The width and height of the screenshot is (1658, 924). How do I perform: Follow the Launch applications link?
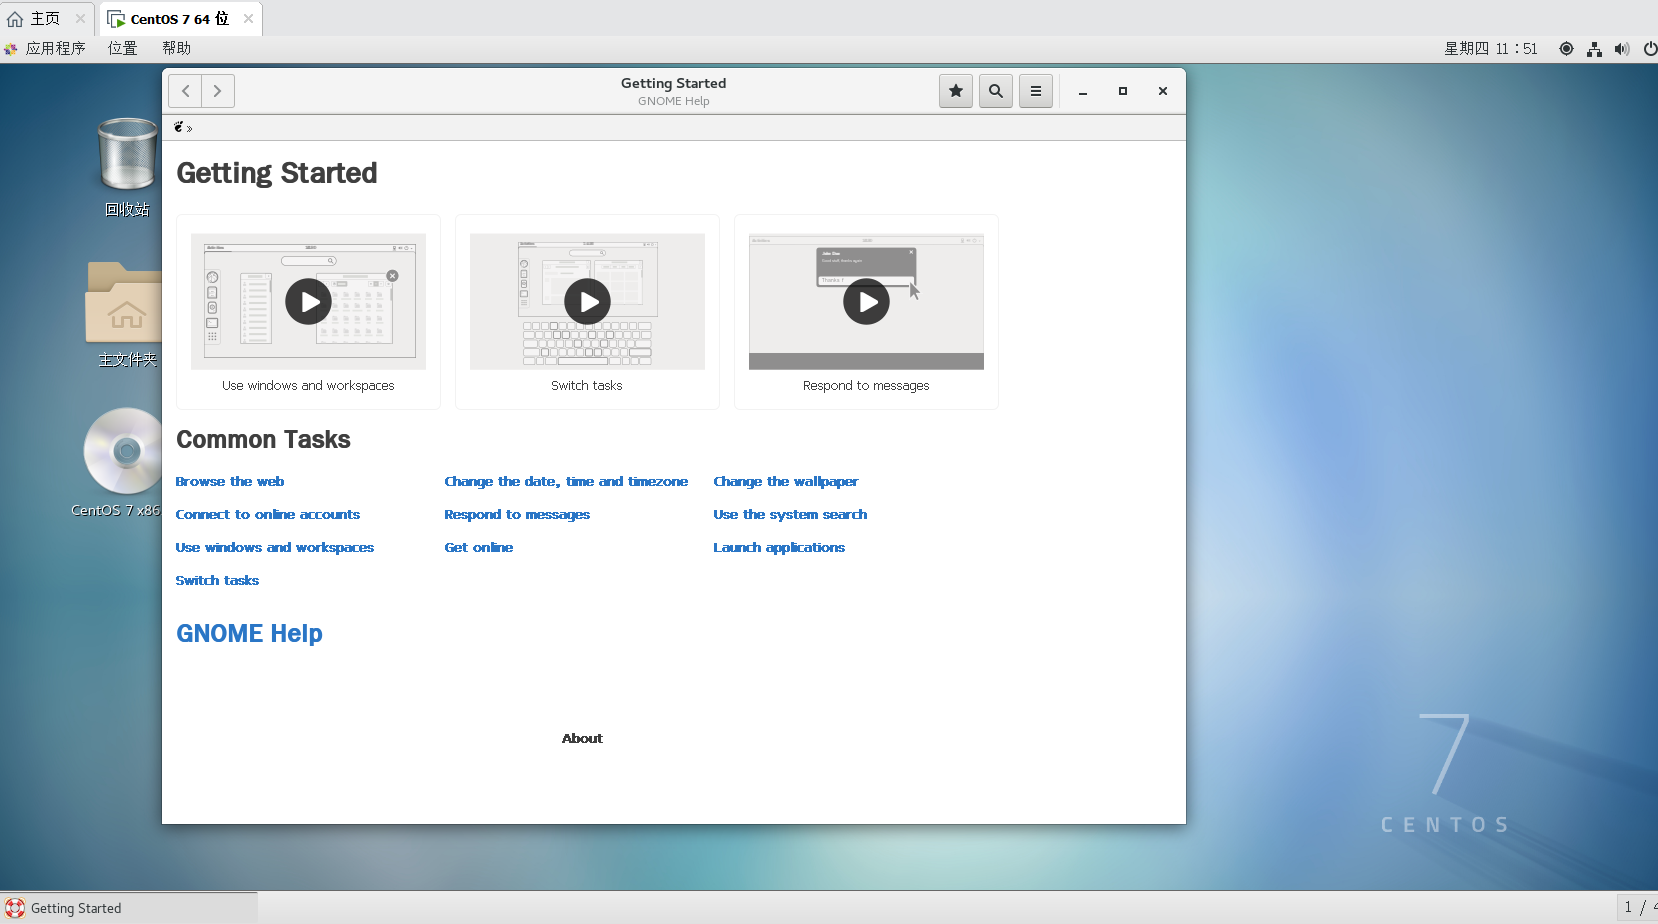(x=779, y=548)
